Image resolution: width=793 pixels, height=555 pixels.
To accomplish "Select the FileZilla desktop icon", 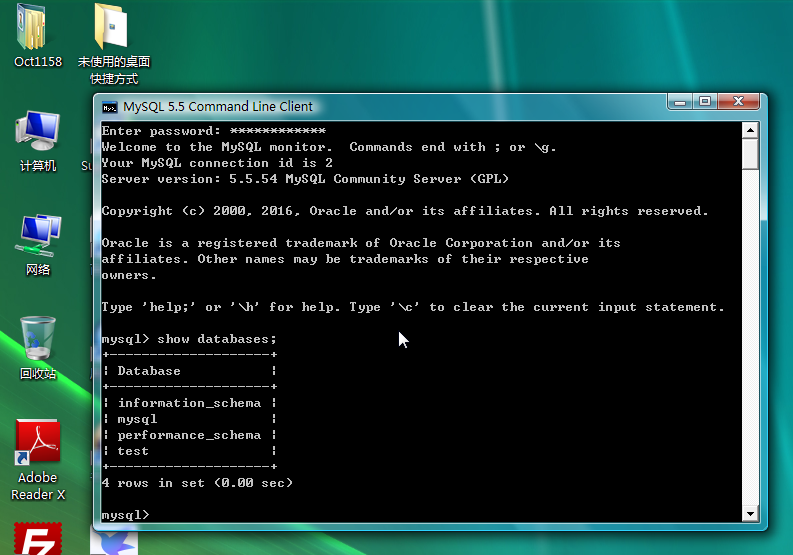I will pyautogui.click(x=38, y=540).
